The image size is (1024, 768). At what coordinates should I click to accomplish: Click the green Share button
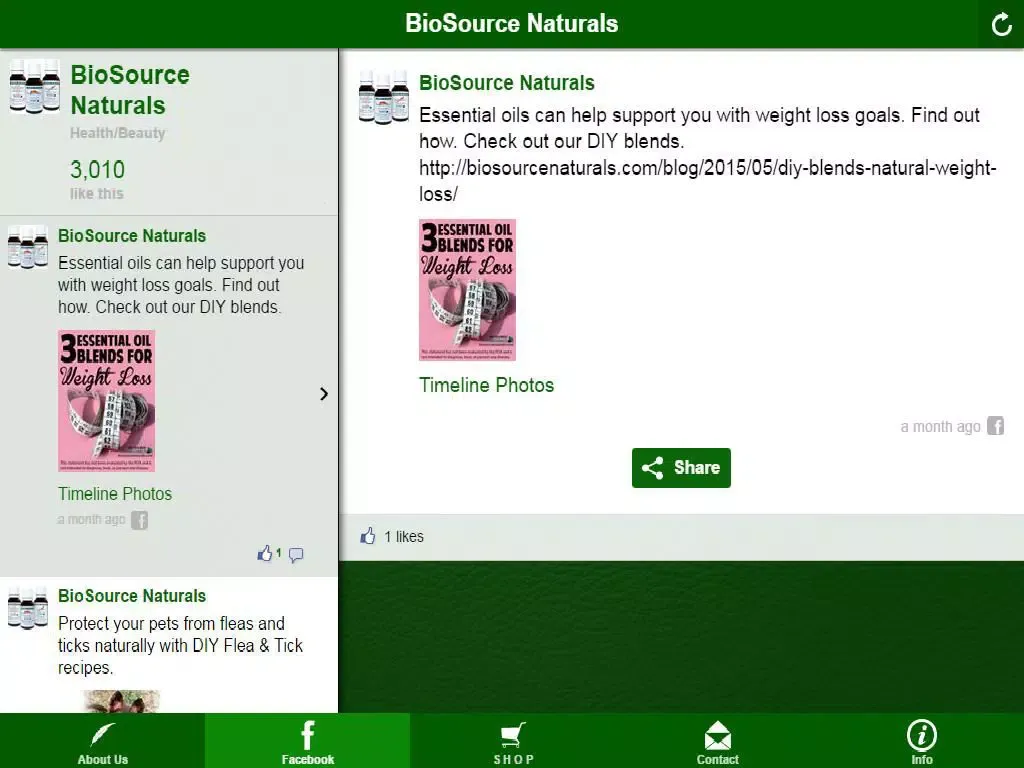tap(681, 468)
